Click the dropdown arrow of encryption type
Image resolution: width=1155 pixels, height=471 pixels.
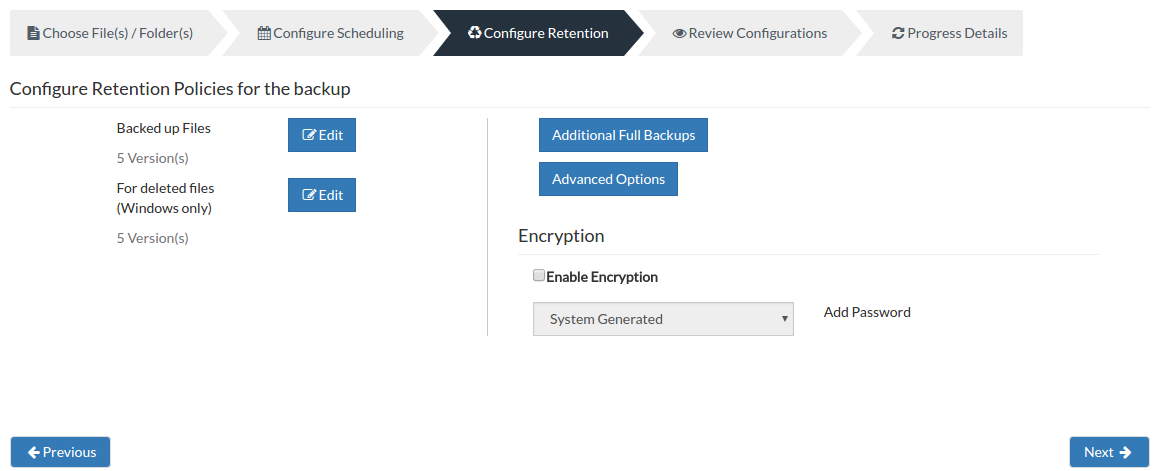coord(784,319)
